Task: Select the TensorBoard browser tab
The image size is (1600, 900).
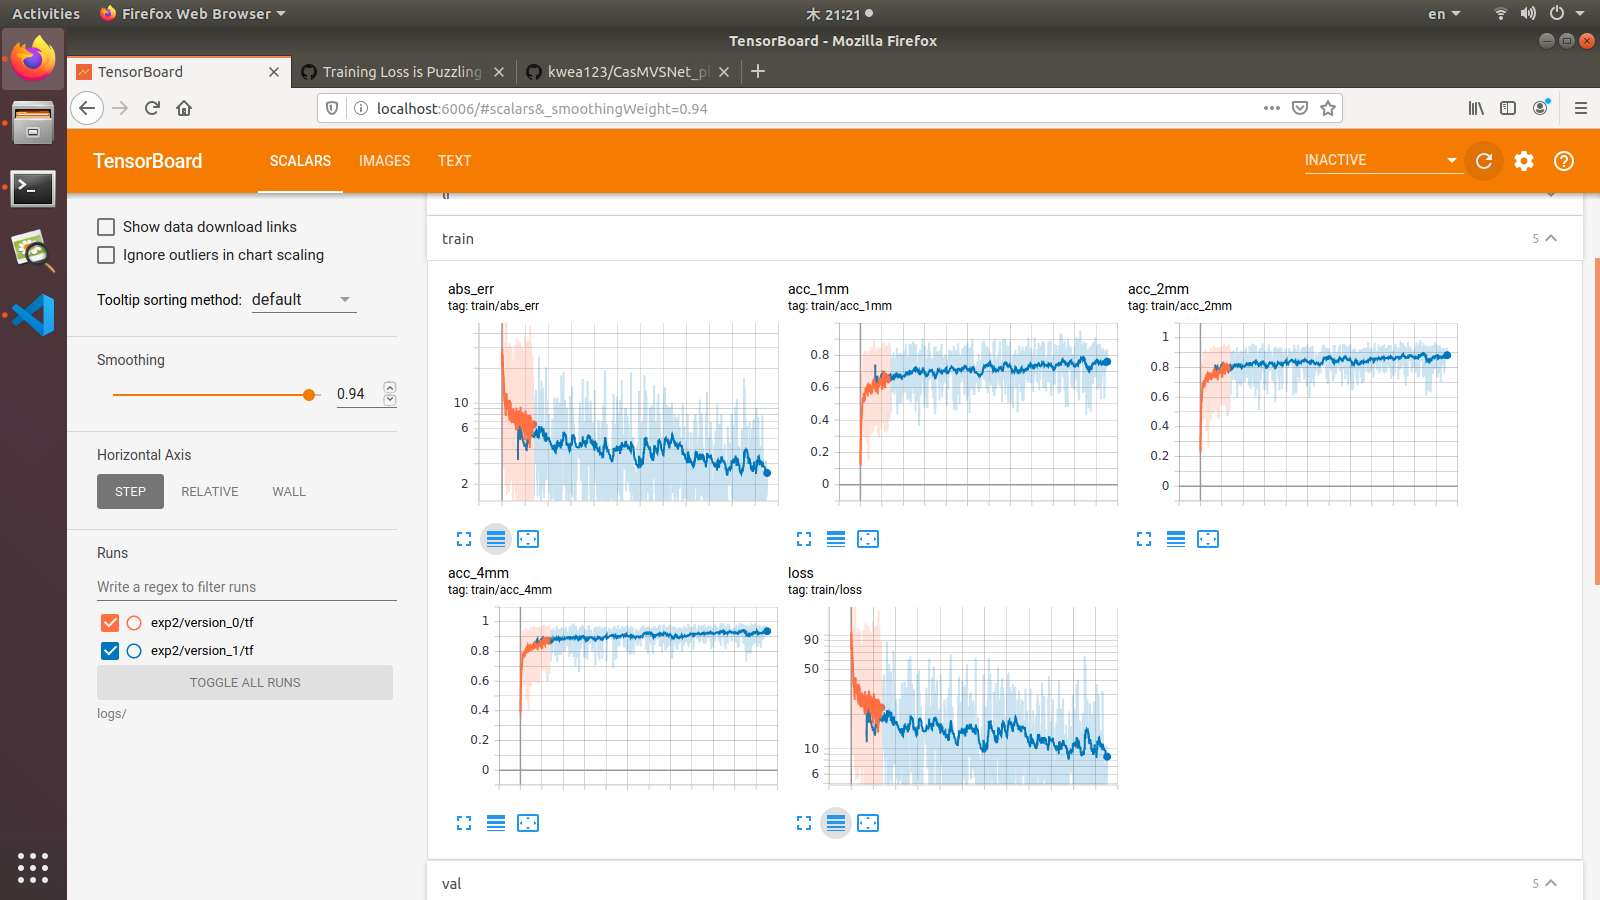Action: tap(178, 72)
